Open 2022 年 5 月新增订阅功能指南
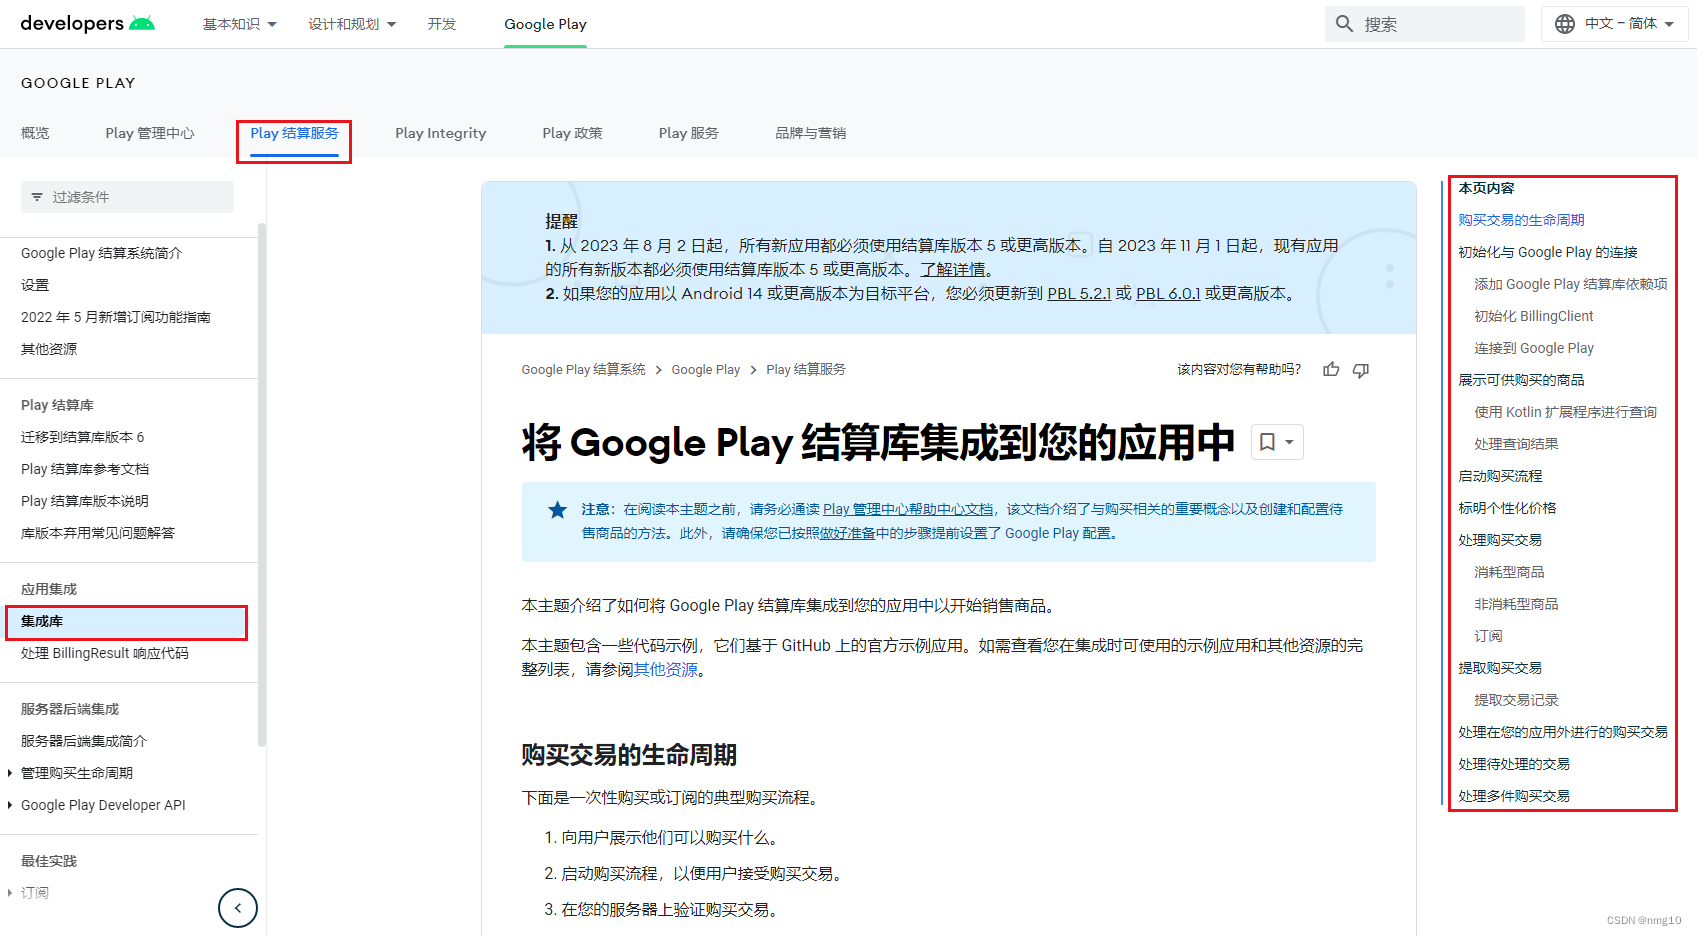Viewport: 1697px width, 936px height. click(116, 317)
